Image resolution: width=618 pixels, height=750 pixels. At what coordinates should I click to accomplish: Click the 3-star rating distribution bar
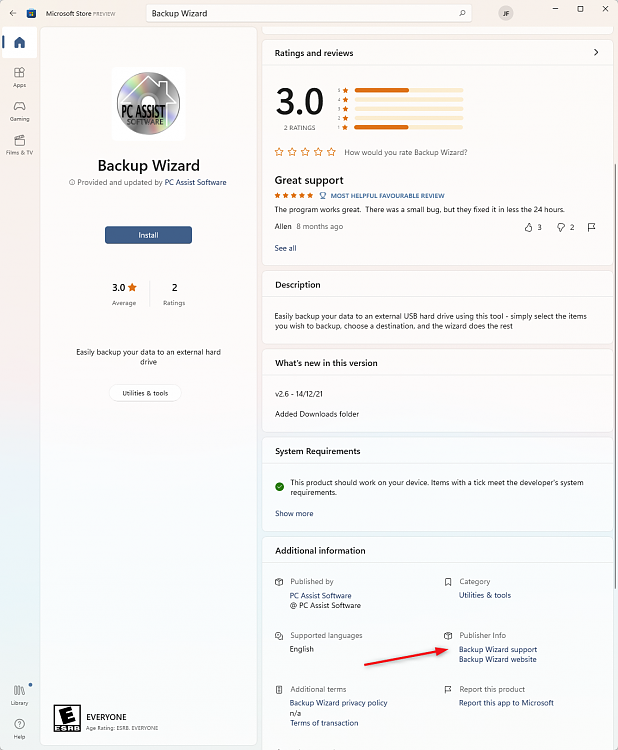409,109
